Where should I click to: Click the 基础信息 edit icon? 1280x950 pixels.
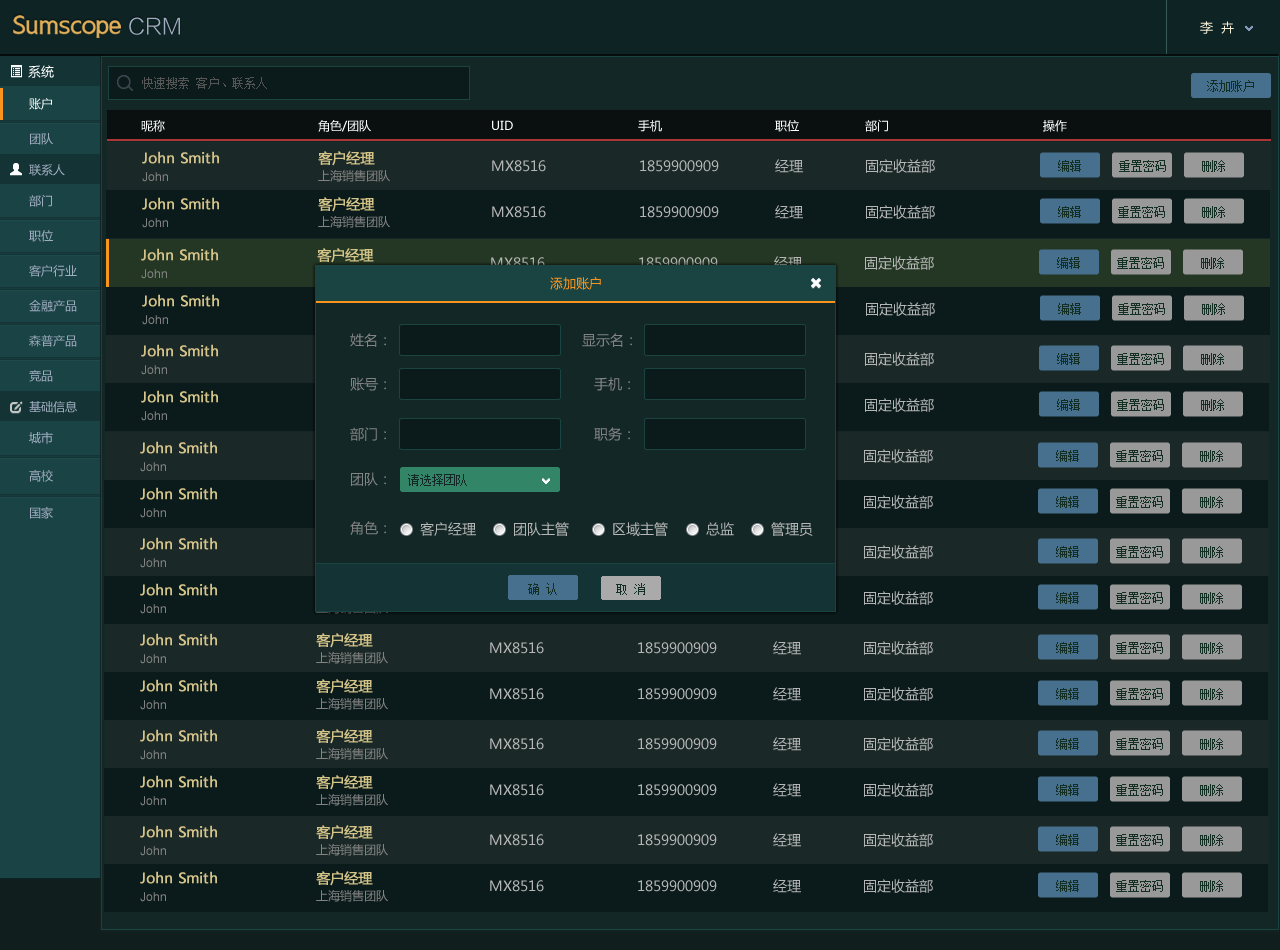pos(16,407)
